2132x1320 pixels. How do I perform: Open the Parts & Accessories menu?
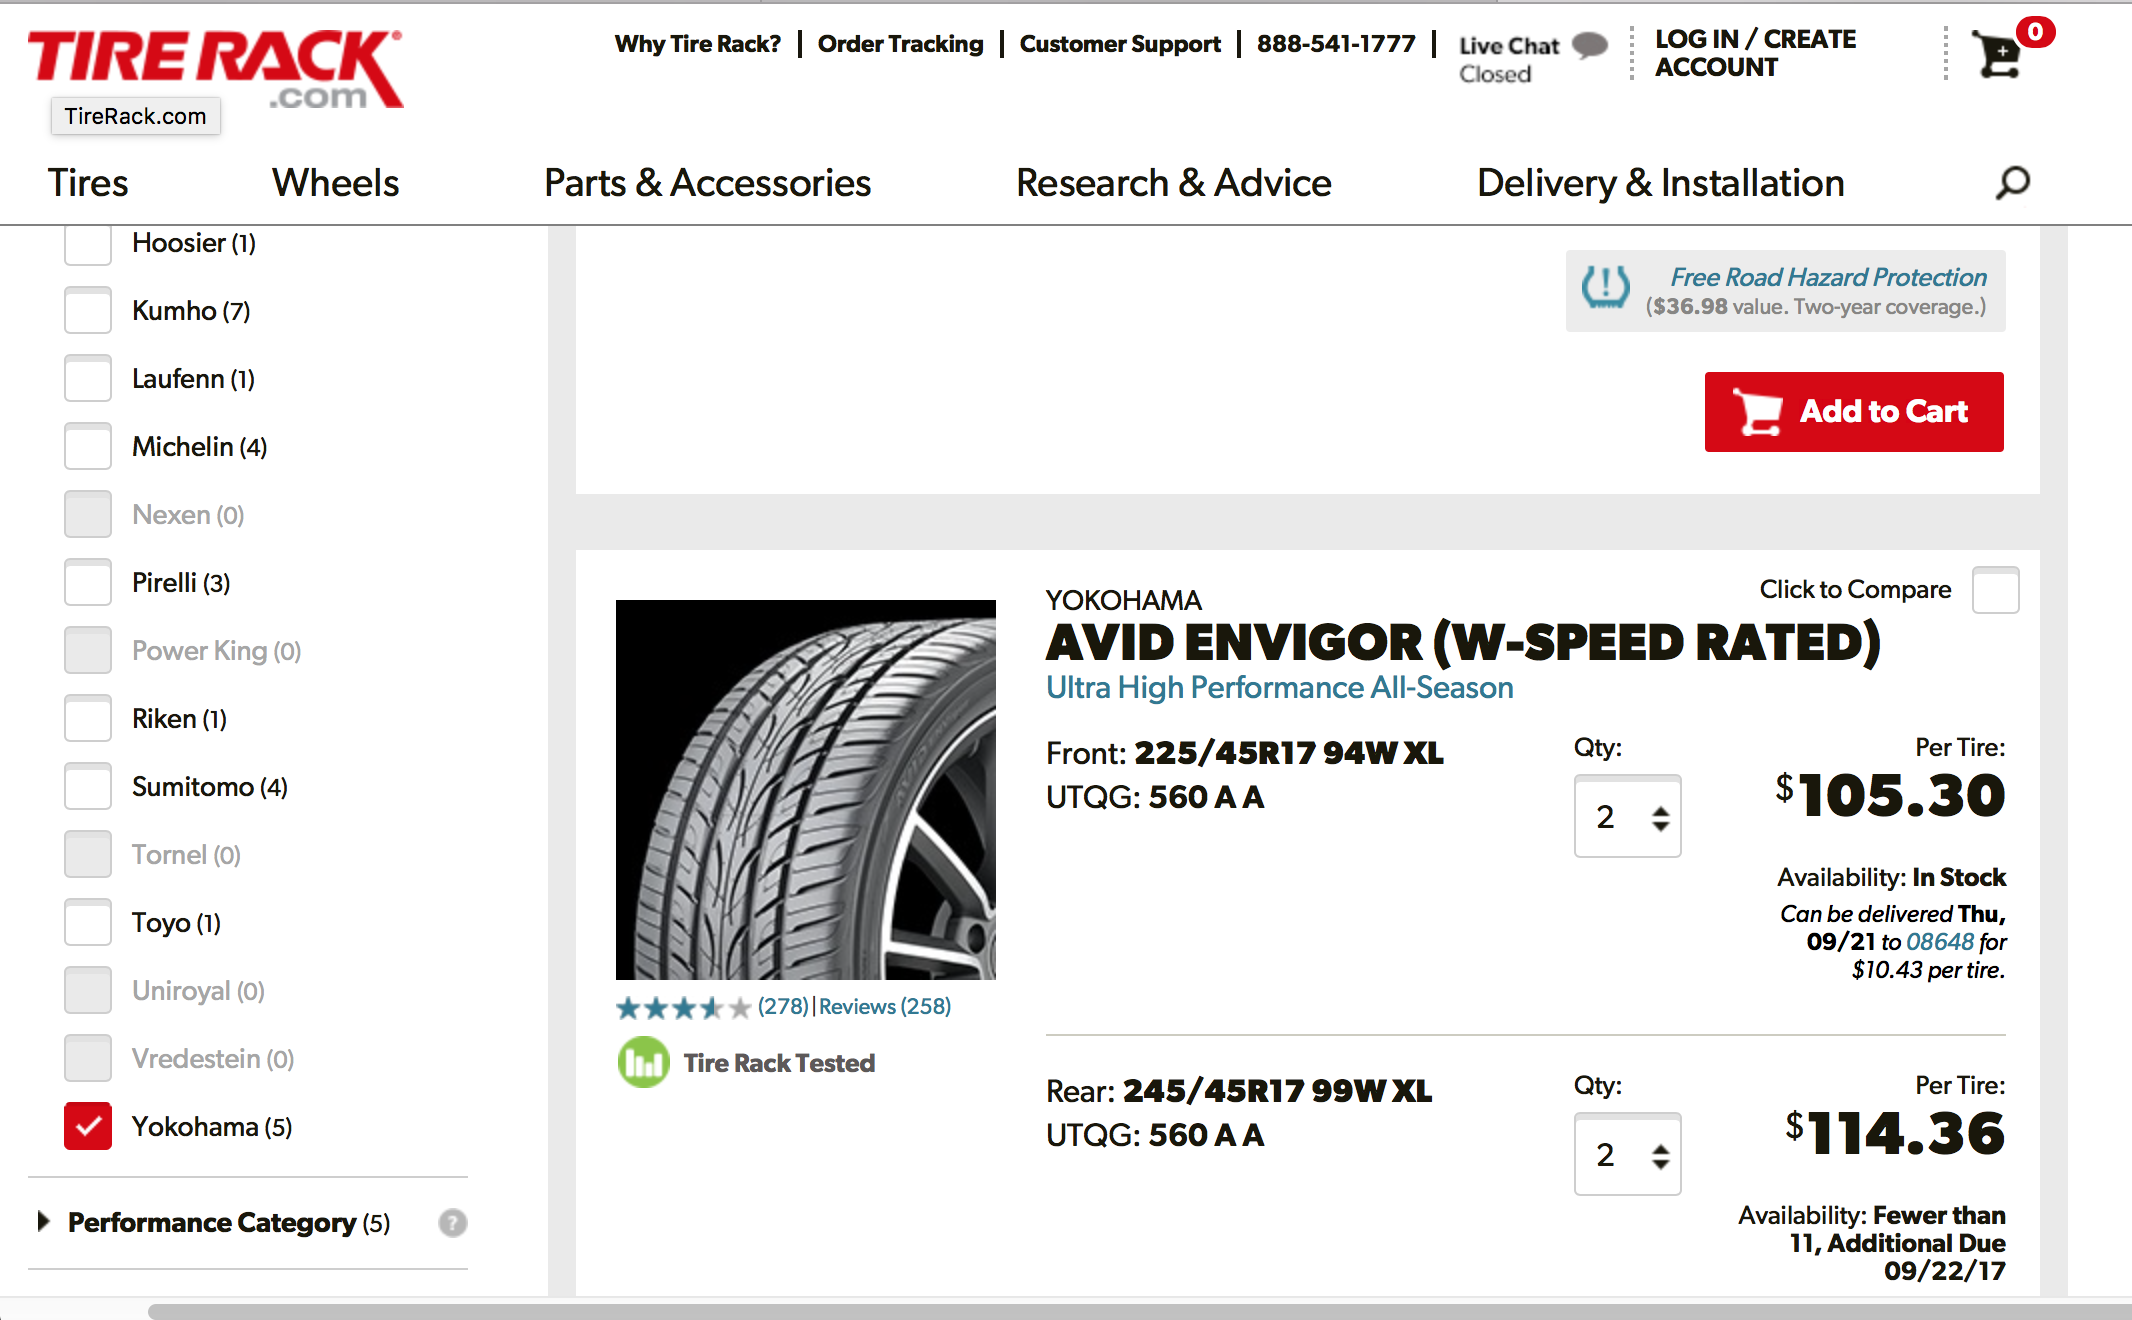pyautogui.click(x=707, y=183)
